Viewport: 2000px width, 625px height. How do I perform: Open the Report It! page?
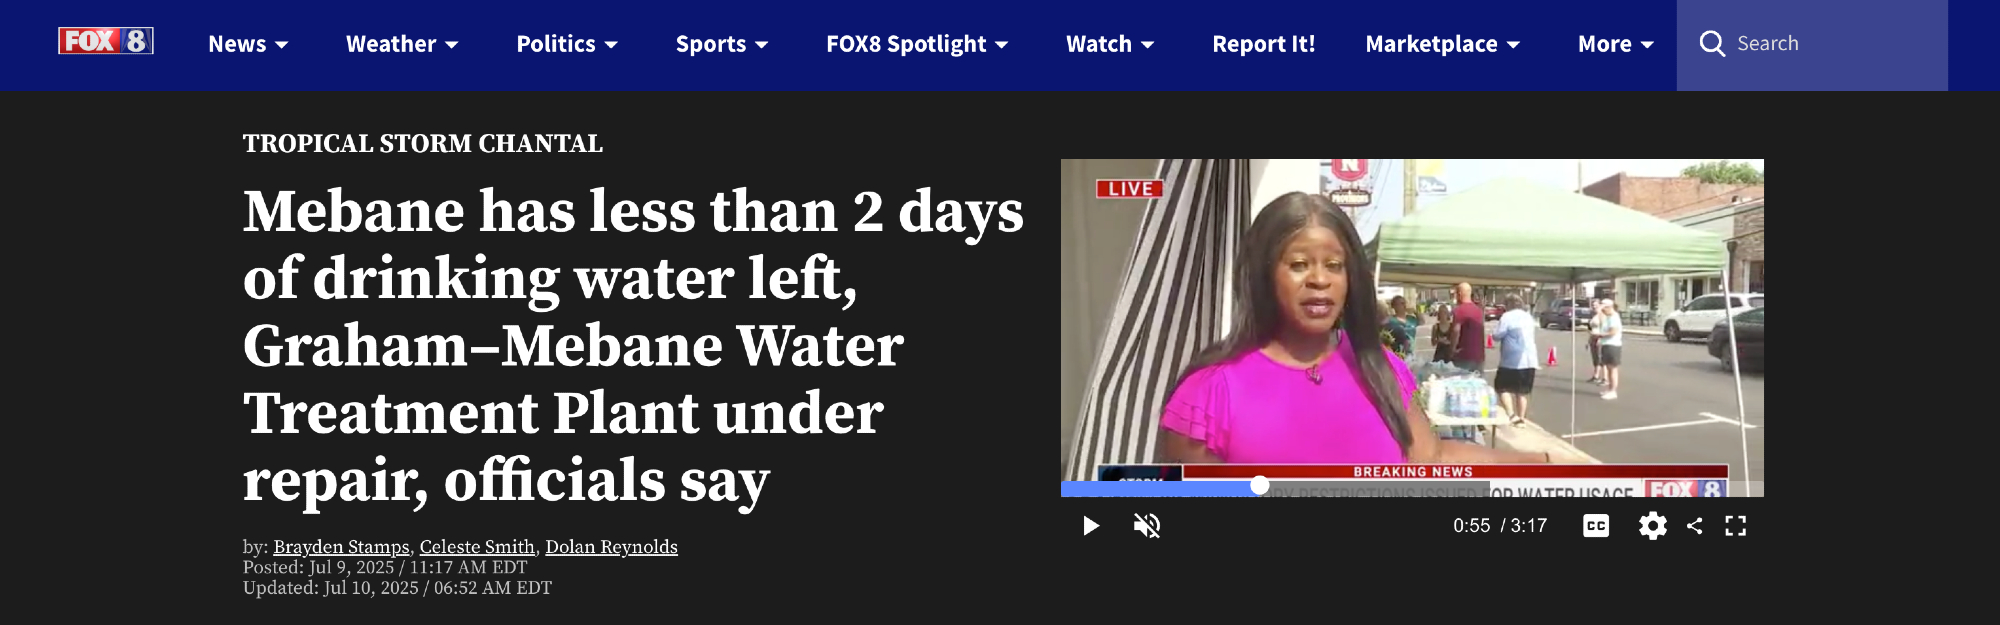[x=1264, y=44]
